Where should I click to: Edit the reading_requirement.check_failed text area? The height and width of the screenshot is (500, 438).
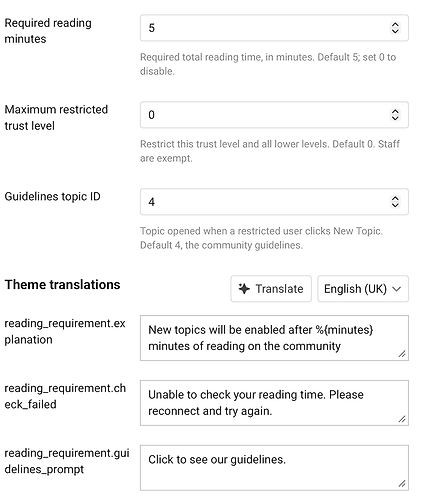pyautogui.click(x=274, y=403)
